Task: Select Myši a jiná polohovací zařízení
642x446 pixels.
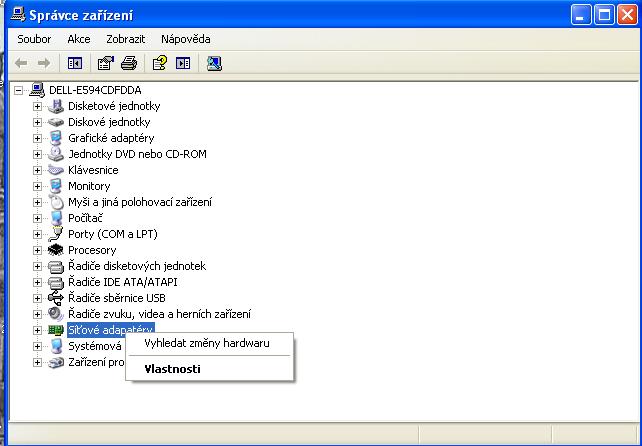Action: (140, 202)
